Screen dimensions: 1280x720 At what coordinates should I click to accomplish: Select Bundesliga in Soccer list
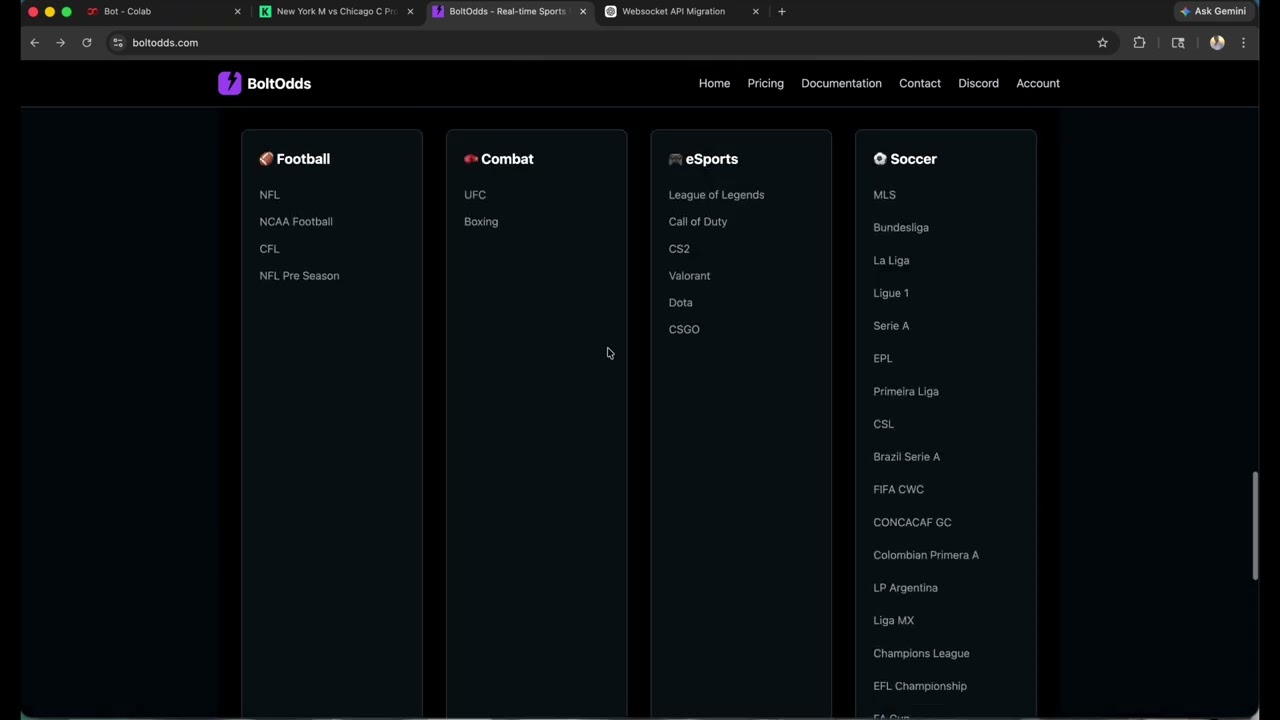[901, 228]
